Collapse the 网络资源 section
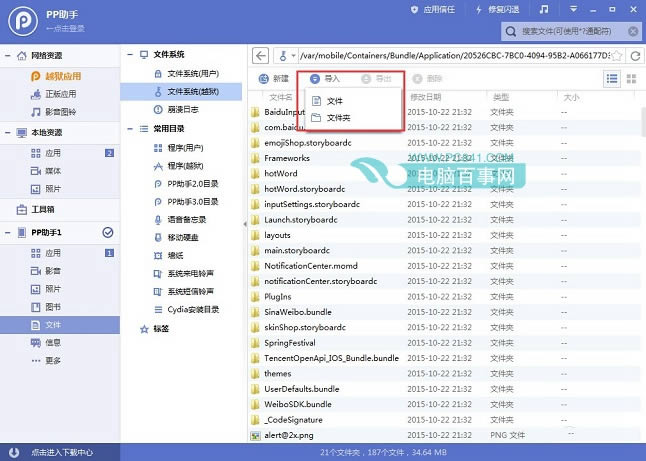 (7, 56)
